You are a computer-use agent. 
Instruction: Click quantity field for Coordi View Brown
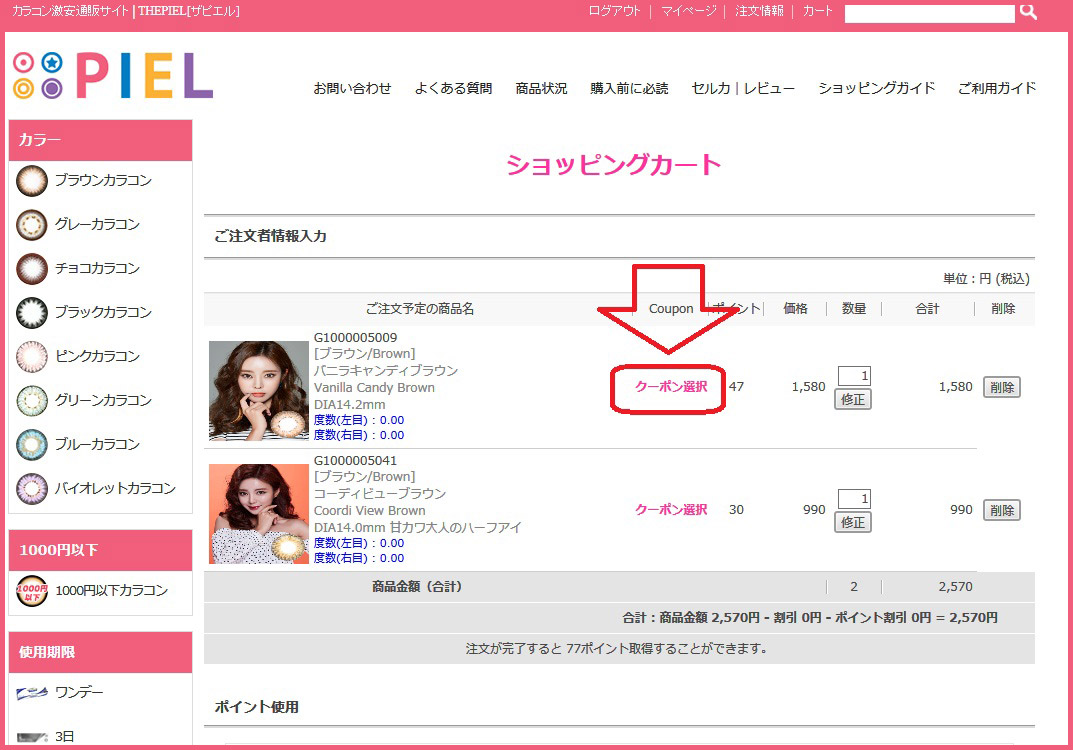click(x=853, y=499)
